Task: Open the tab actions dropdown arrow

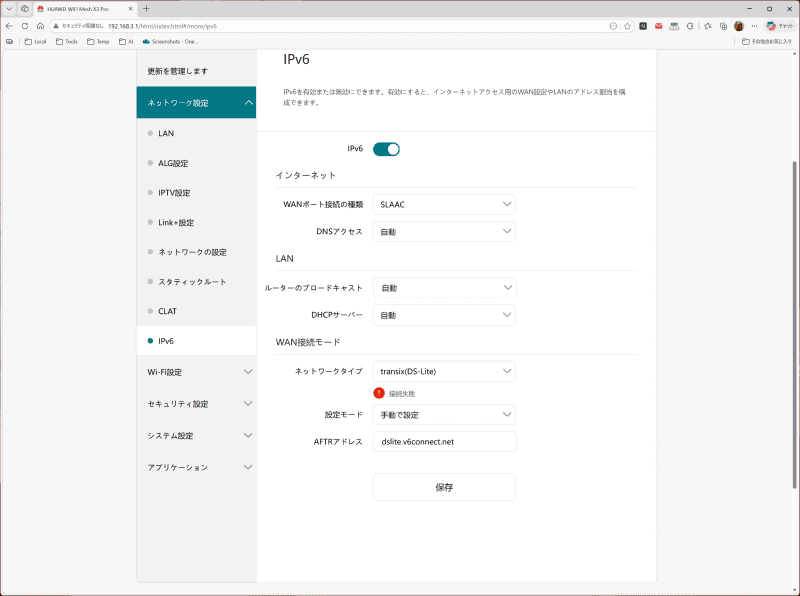Action: click(9, 9)
